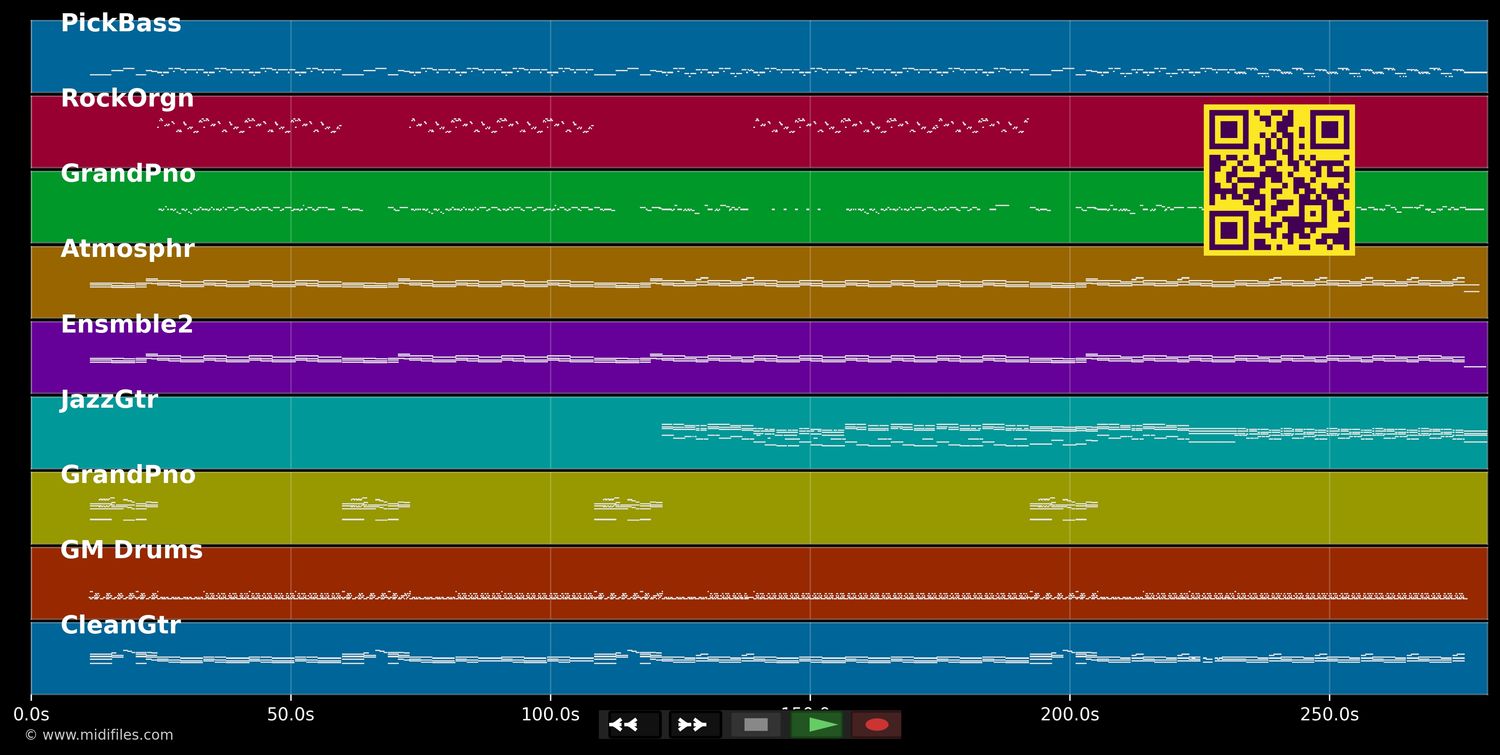
Task: Select the olive GrandPno track label
Action: point(128,475)
